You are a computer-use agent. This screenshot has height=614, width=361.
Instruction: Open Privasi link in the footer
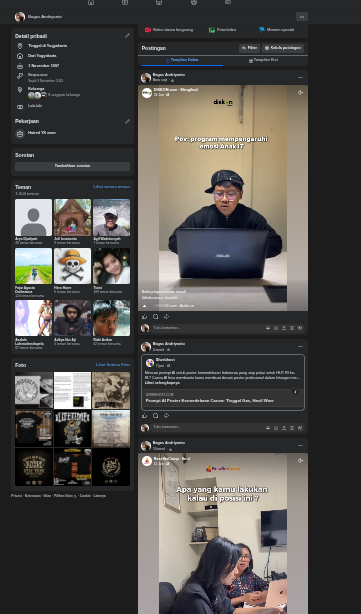point(16,496)
